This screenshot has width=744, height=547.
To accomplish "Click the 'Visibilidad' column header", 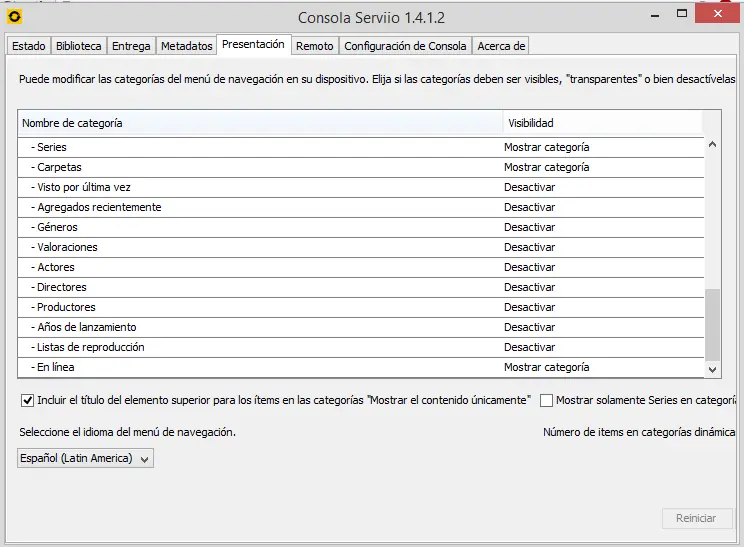I will click(603, 123).
